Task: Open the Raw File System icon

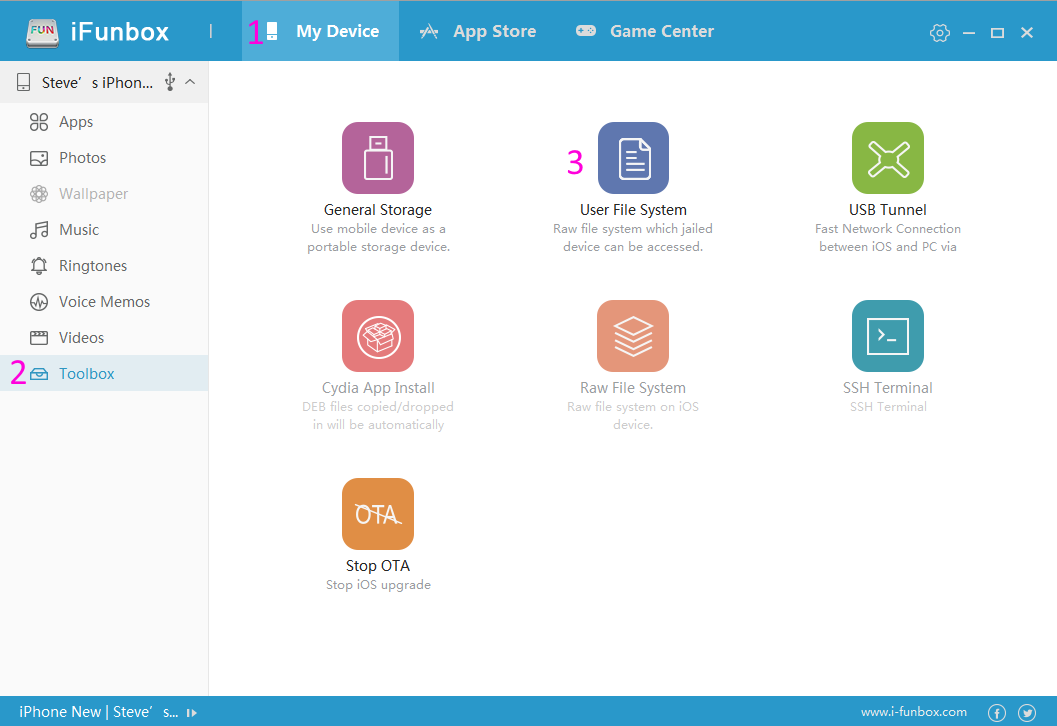Action: [x=633, y=336]
